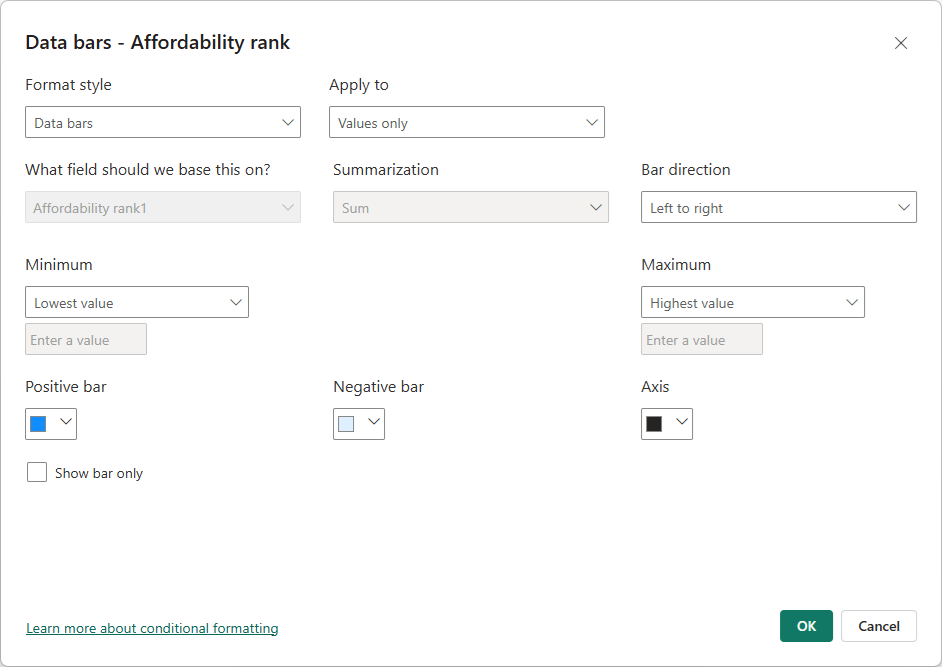Screen dimensions: 942x667
Task: Click Learn more about conditional formatting
Action: (152, 628)
